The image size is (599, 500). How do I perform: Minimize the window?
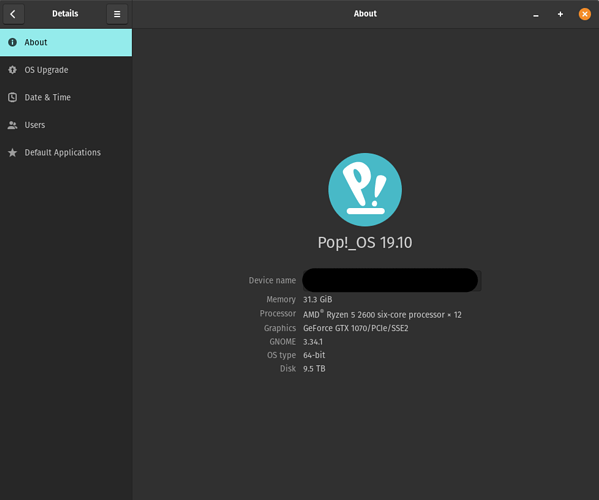(x=536, y=15)
